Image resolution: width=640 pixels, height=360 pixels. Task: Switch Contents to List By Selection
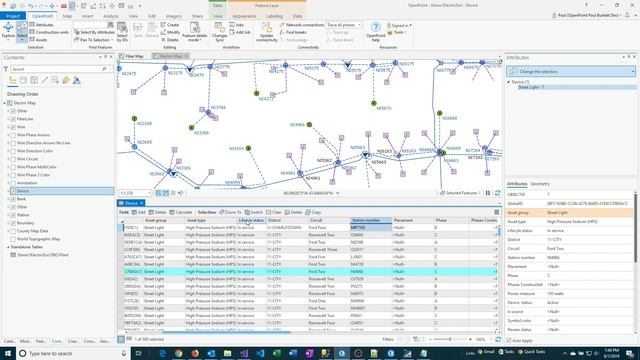[34, 80]
